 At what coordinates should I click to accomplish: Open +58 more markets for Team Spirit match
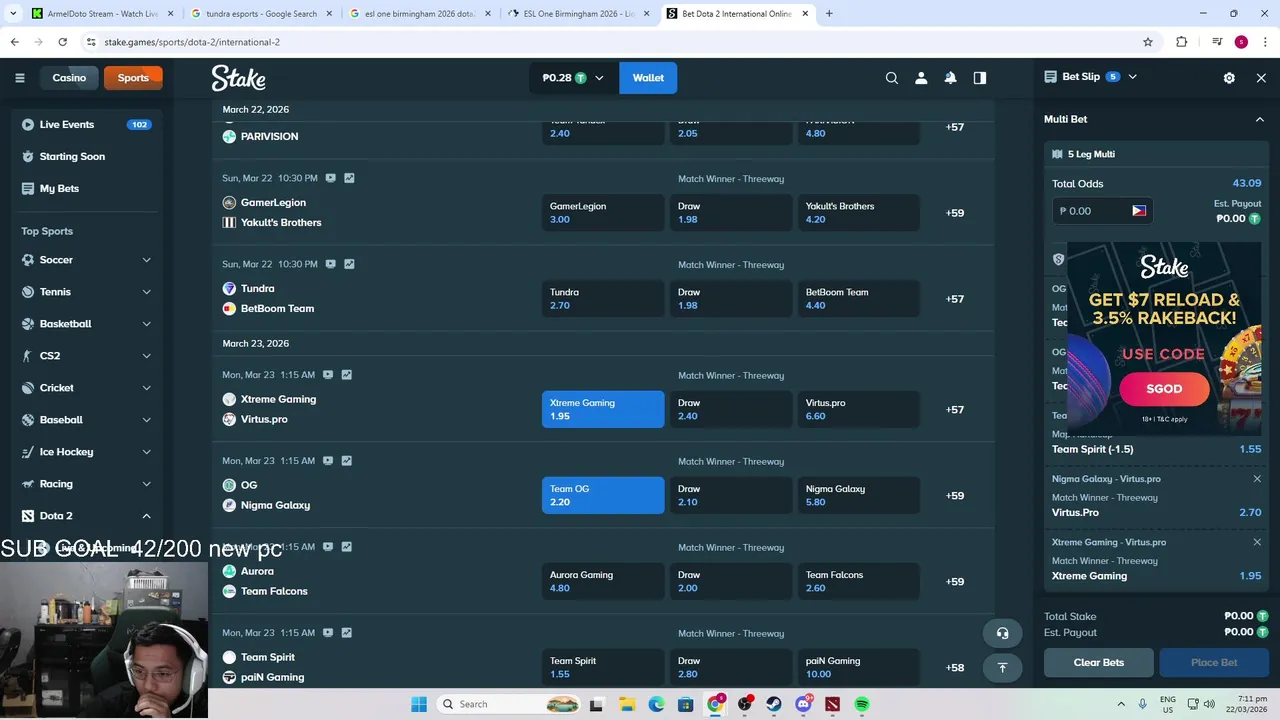955,668
